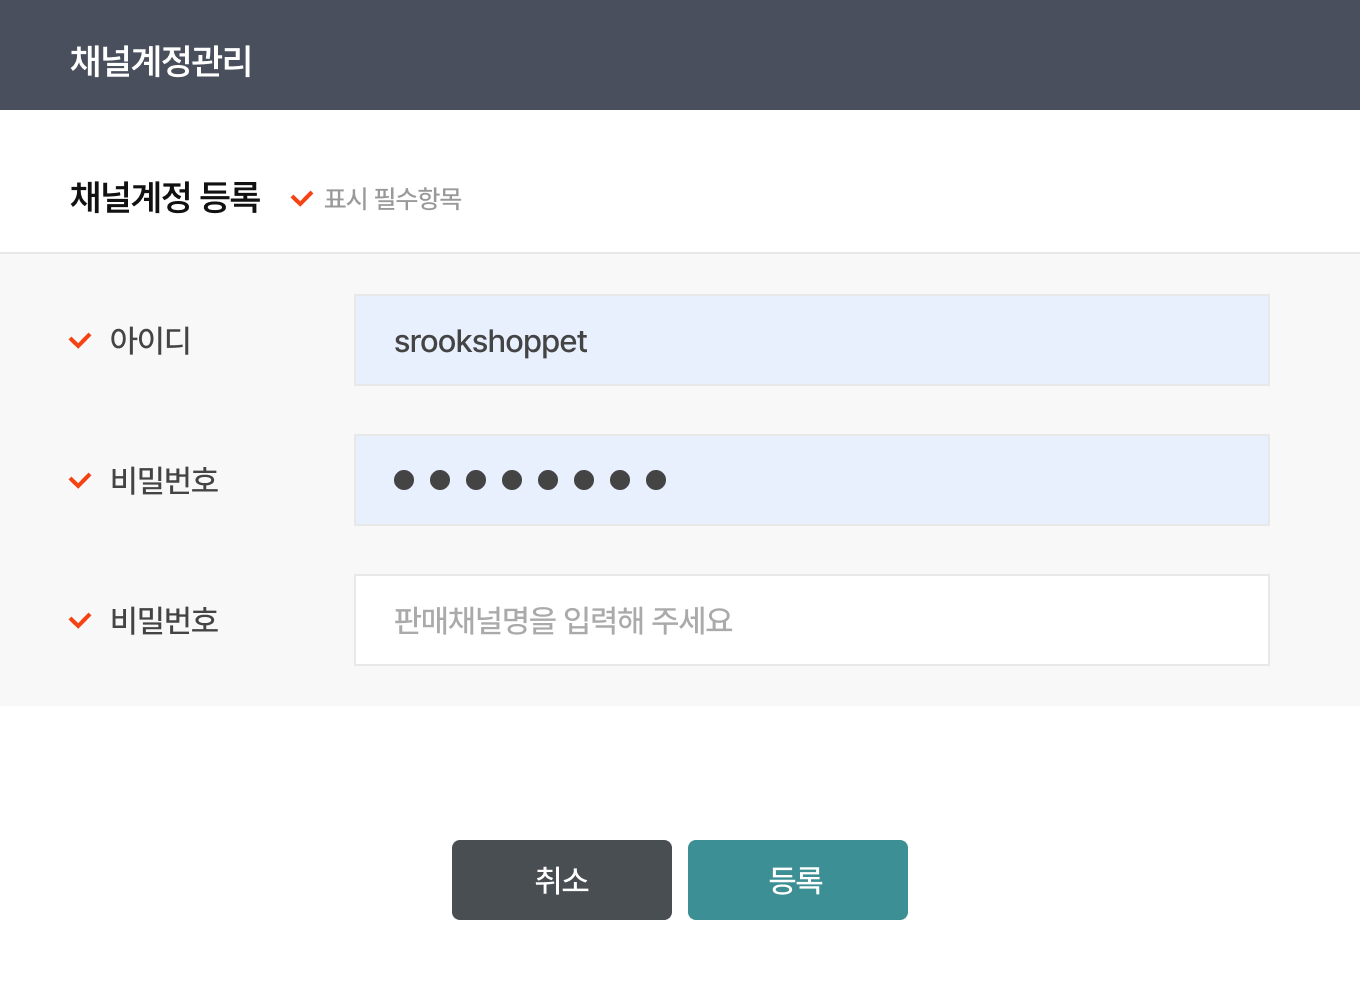Select the srookshoppet ID input field
Screen dimensions: 1360x1000
811,340
